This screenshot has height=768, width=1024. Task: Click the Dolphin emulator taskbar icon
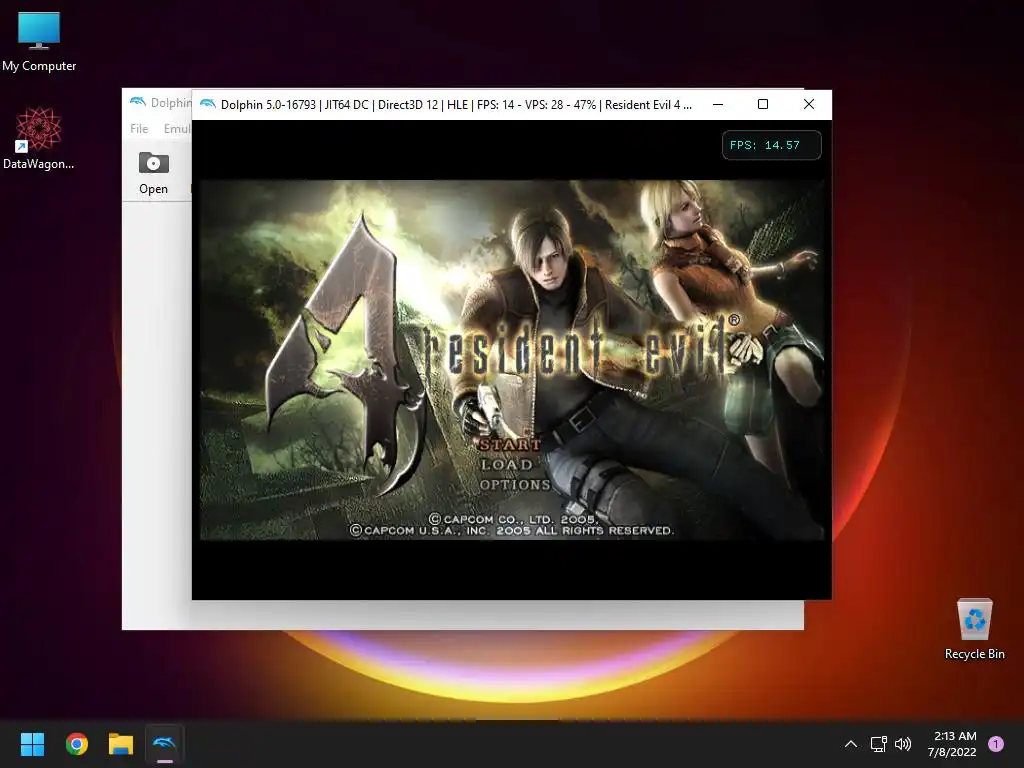click(x=165, y=744)
